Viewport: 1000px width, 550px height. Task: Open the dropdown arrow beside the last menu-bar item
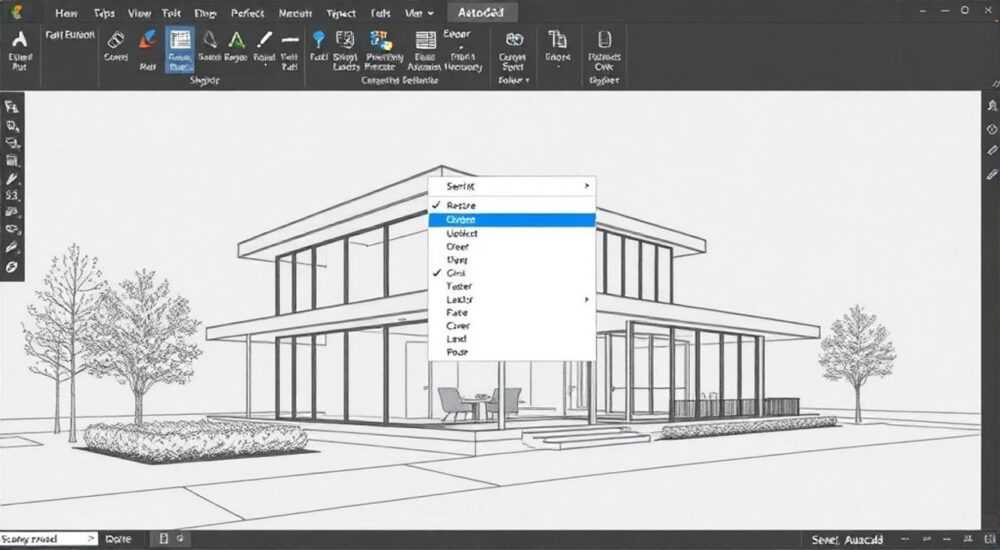click(x=430, y=13)
